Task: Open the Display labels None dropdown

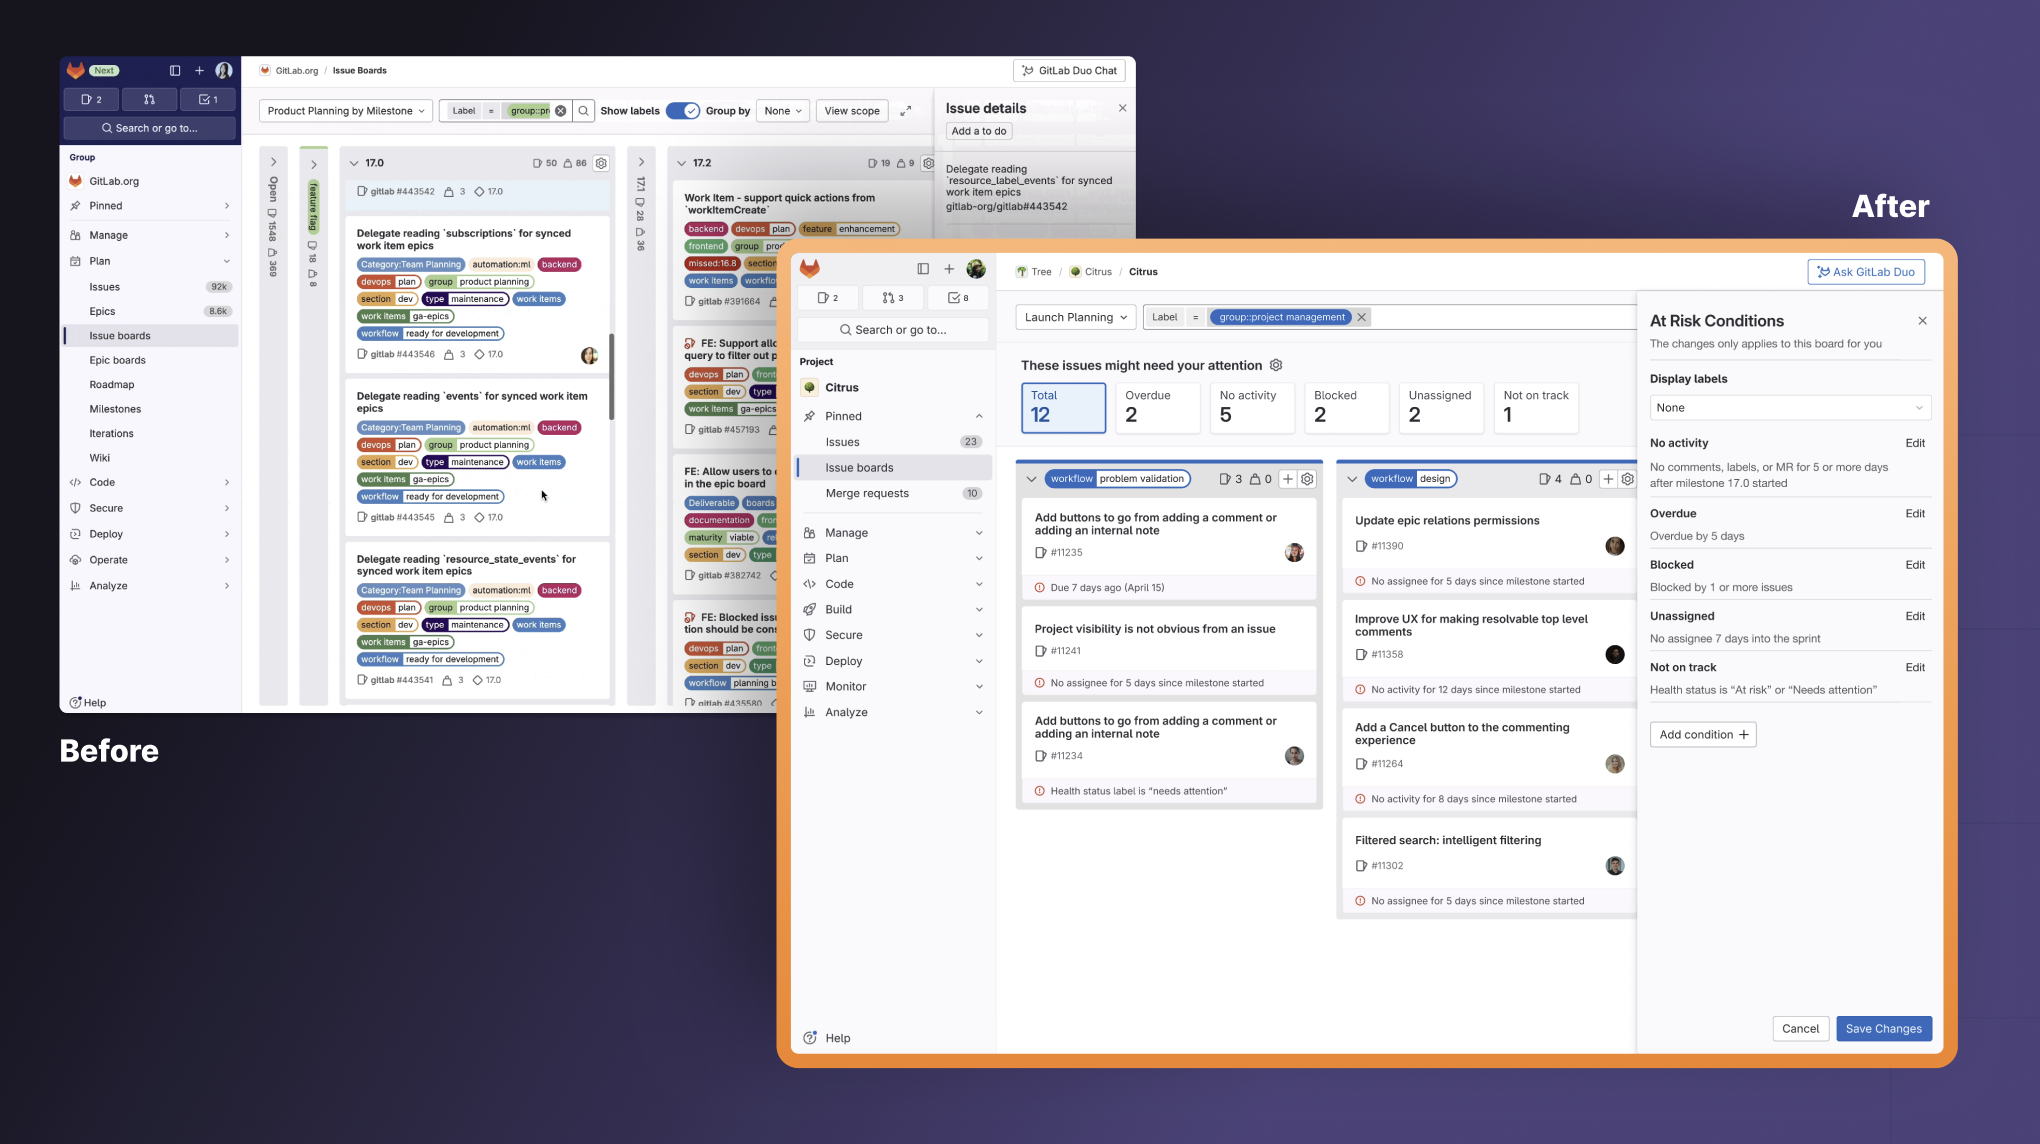Action: [x=1789, y=408]
